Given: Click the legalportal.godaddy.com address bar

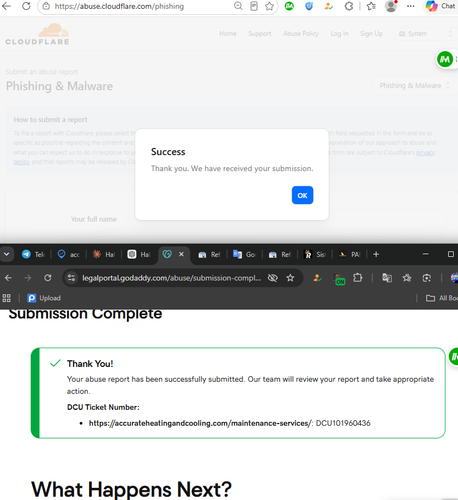Looking at the screenshot, I should click(x=172, y=278).
